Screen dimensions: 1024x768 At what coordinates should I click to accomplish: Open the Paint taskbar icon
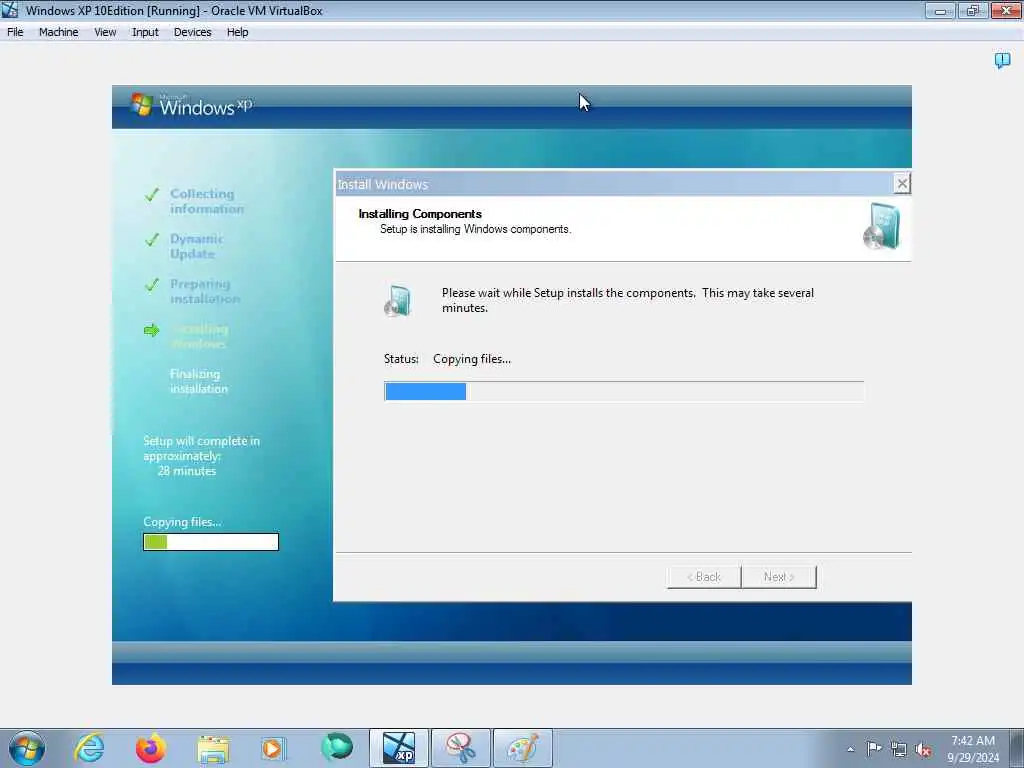tap(522, 748)
